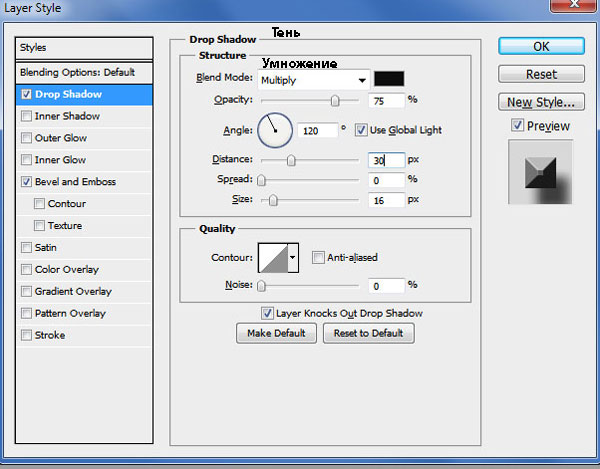This screenshot has height=469, width=600.
Task: Toggle the Preview checkbox
Action: click(x=517, y=125)
